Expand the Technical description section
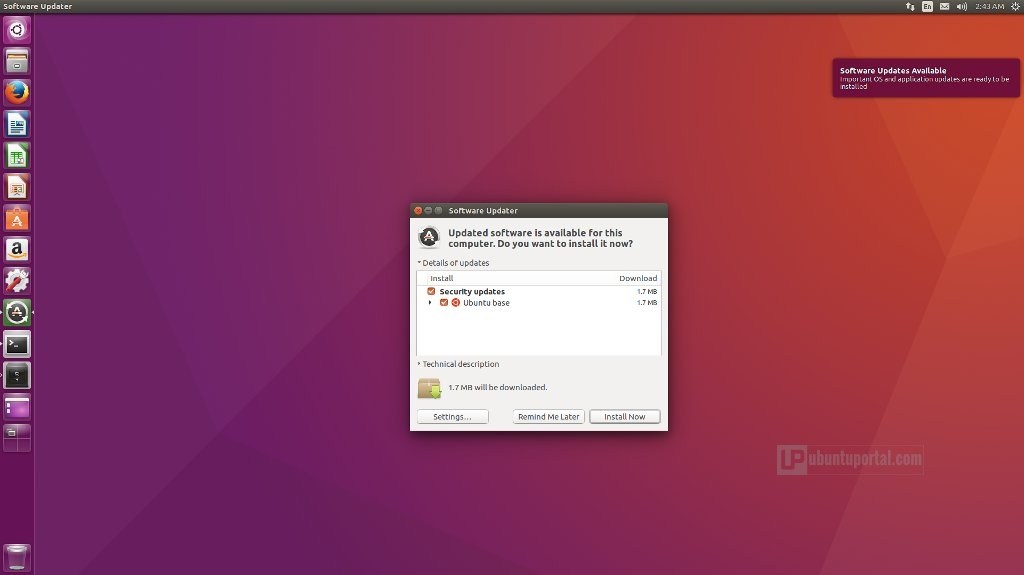The width and height of the screenshot is (1024, 575). click(458, 364)
